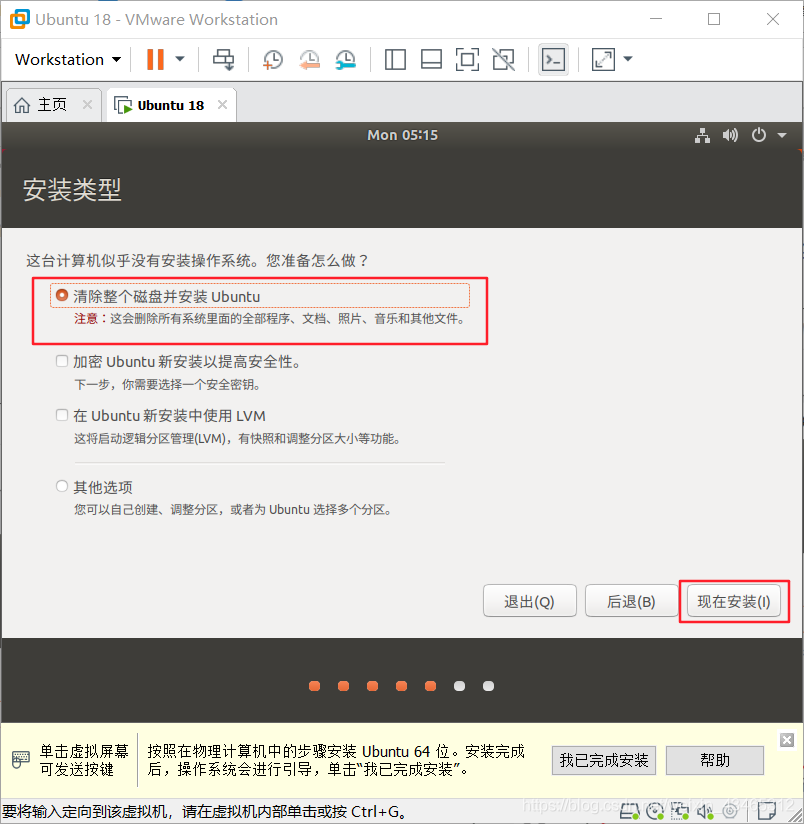Image resolution: width=804 pixels, height=824 pixels.
Task: Click the 要将输入定向到该虚拟机 status bar text
Action: point(204,812)
